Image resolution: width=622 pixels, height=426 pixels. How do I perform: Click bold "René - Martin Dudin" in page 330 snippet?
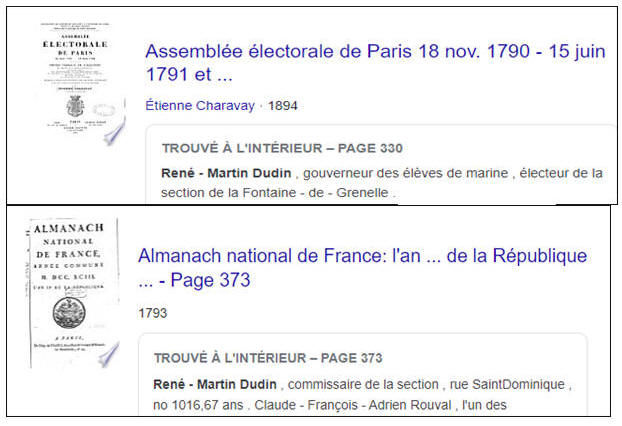pyautogui.click(x=221, y=172)
